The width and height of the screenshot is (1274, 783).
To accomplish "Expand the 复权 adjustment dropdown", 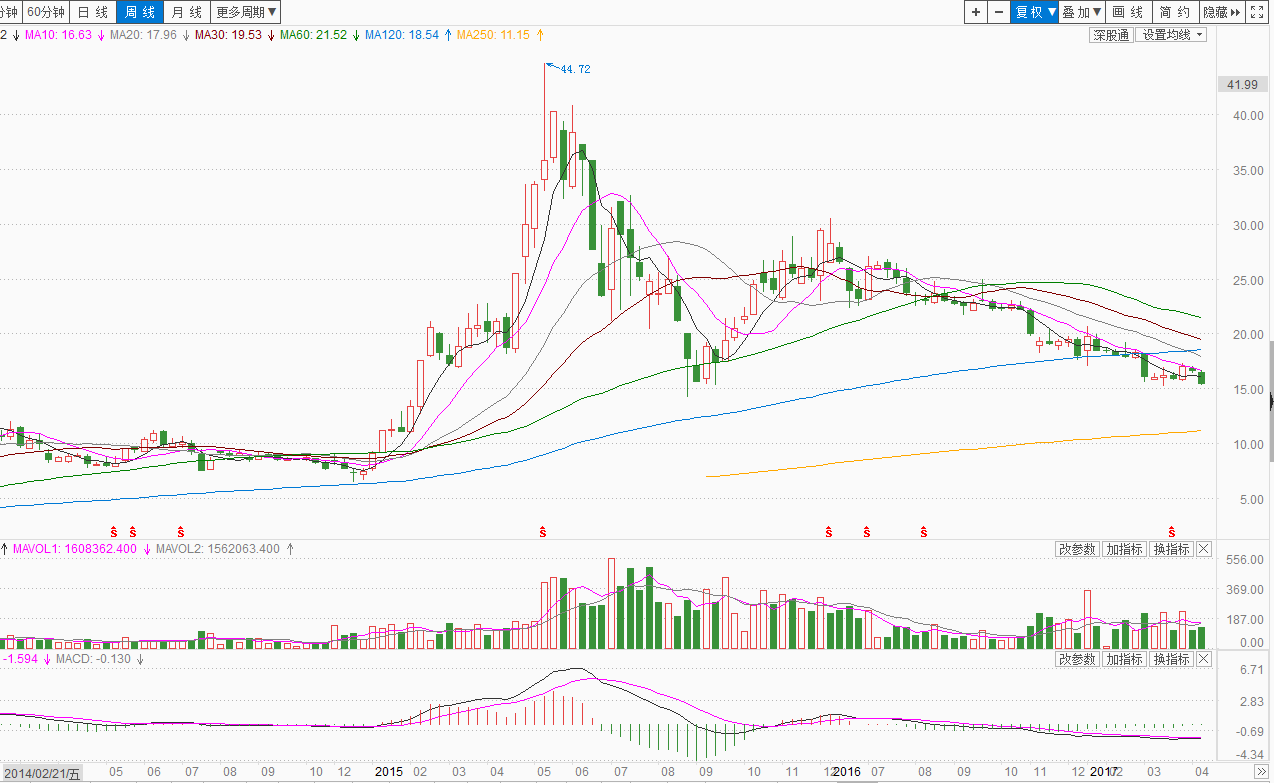I will click(x=1035, y=12).
